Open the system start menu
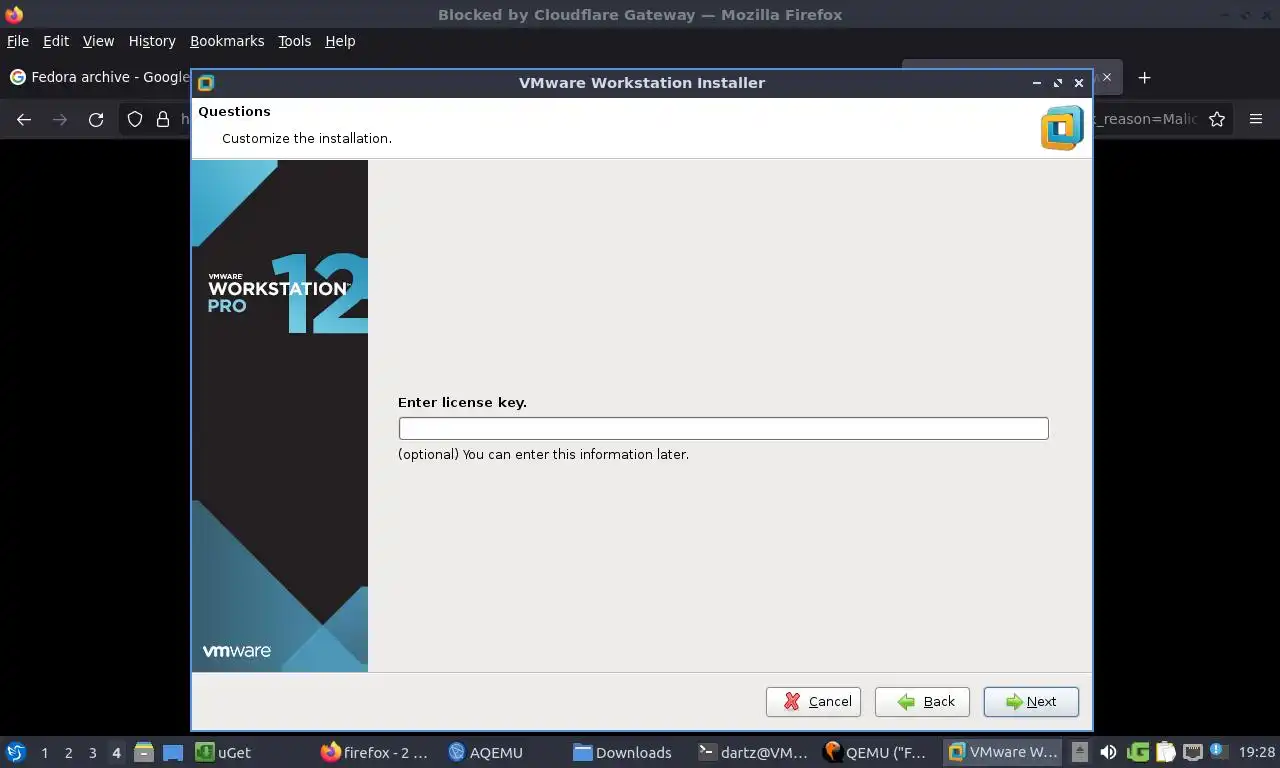 (x=15, y=752)
